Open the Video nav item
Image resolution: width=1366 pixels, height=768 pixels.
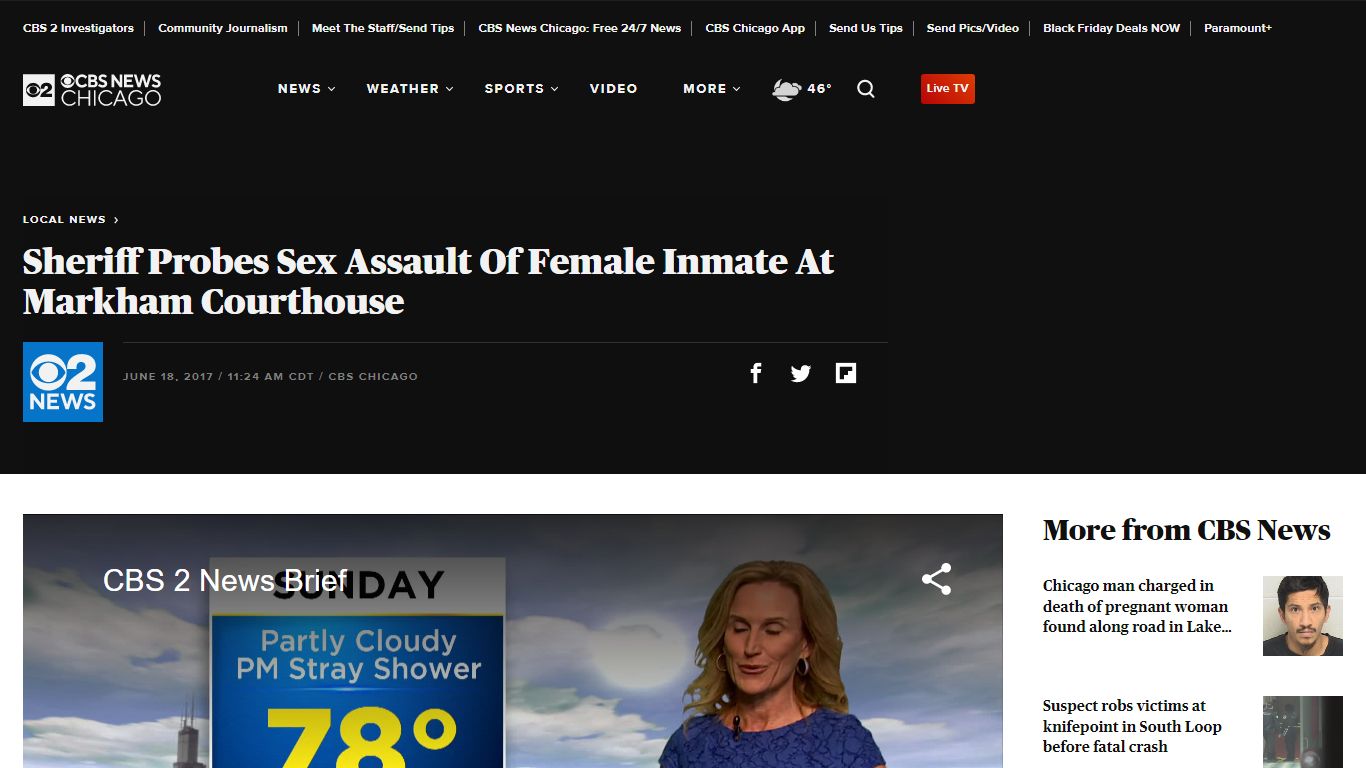614,89
